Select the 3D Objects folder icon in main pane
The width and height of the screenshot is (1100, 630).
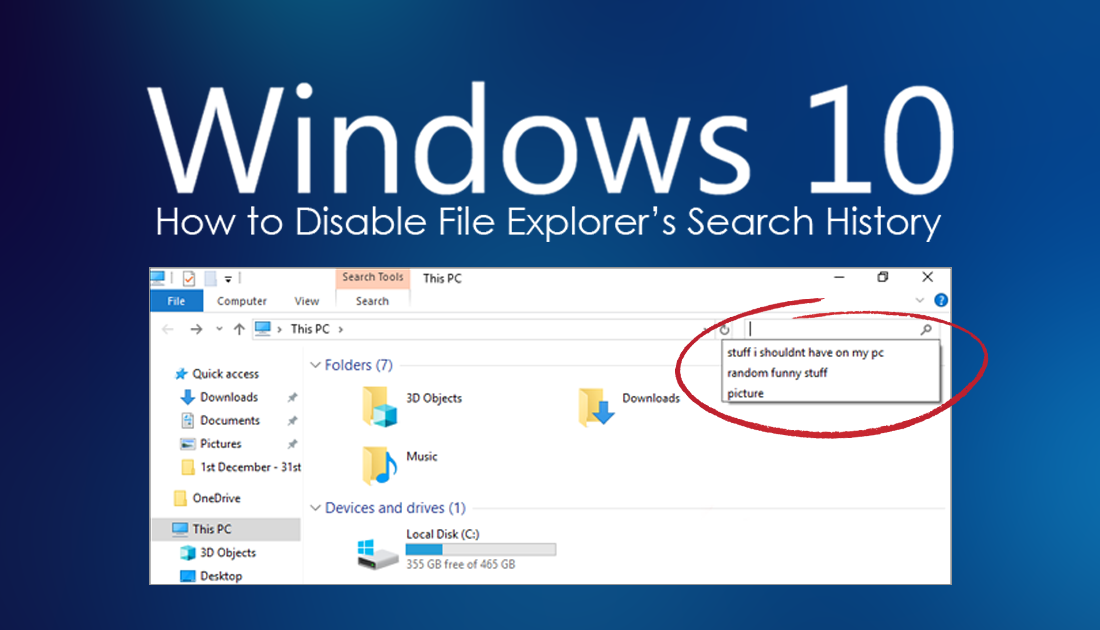(380, 406)
